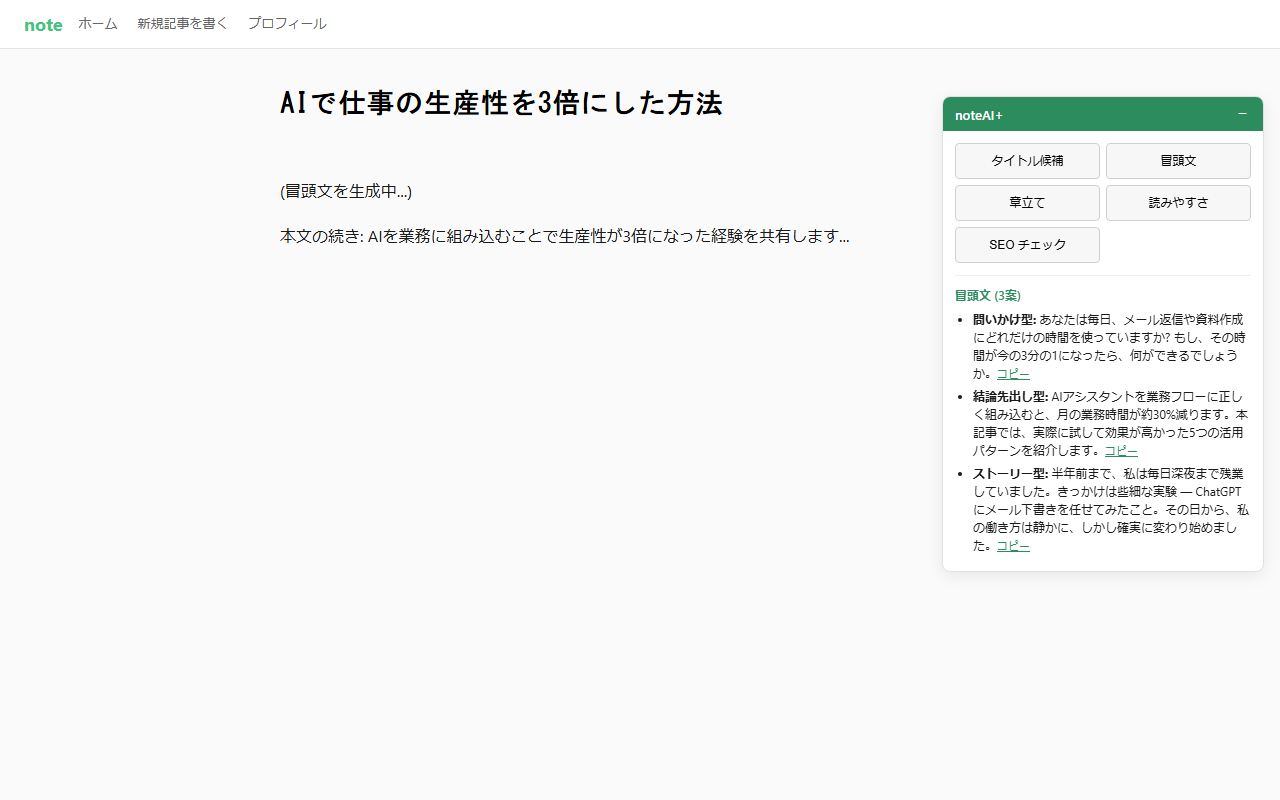The image size is (1280, 800).
Task: Click the タイトル候補 button
Action: pos(1027,161)
